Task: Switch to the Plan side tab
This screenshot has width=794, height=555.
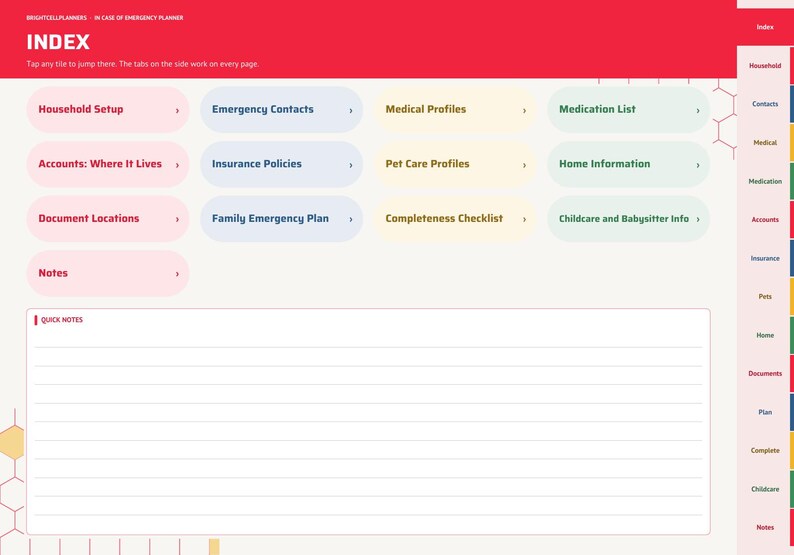Action: (x=765, y=412)
